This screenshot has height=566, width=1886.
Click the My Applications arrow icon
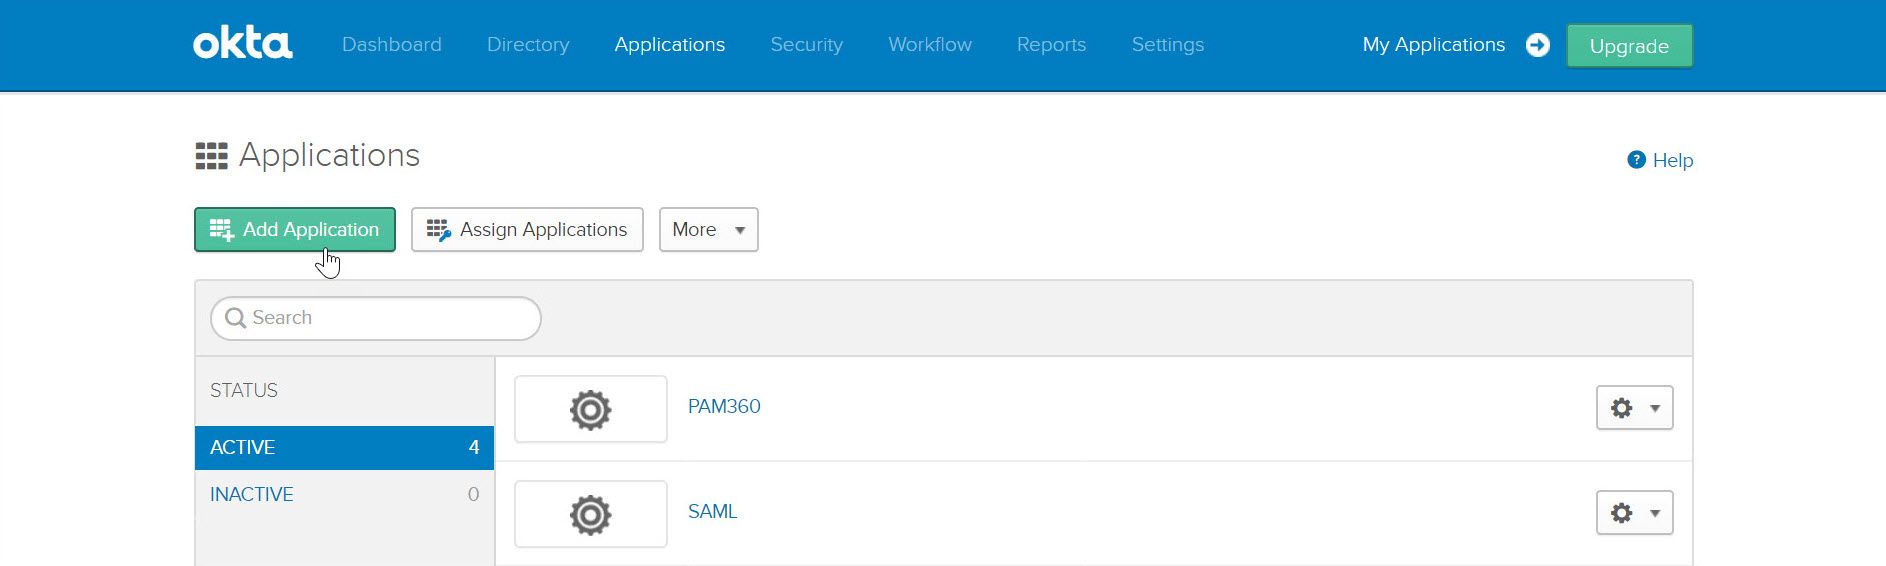(1537, 45)
